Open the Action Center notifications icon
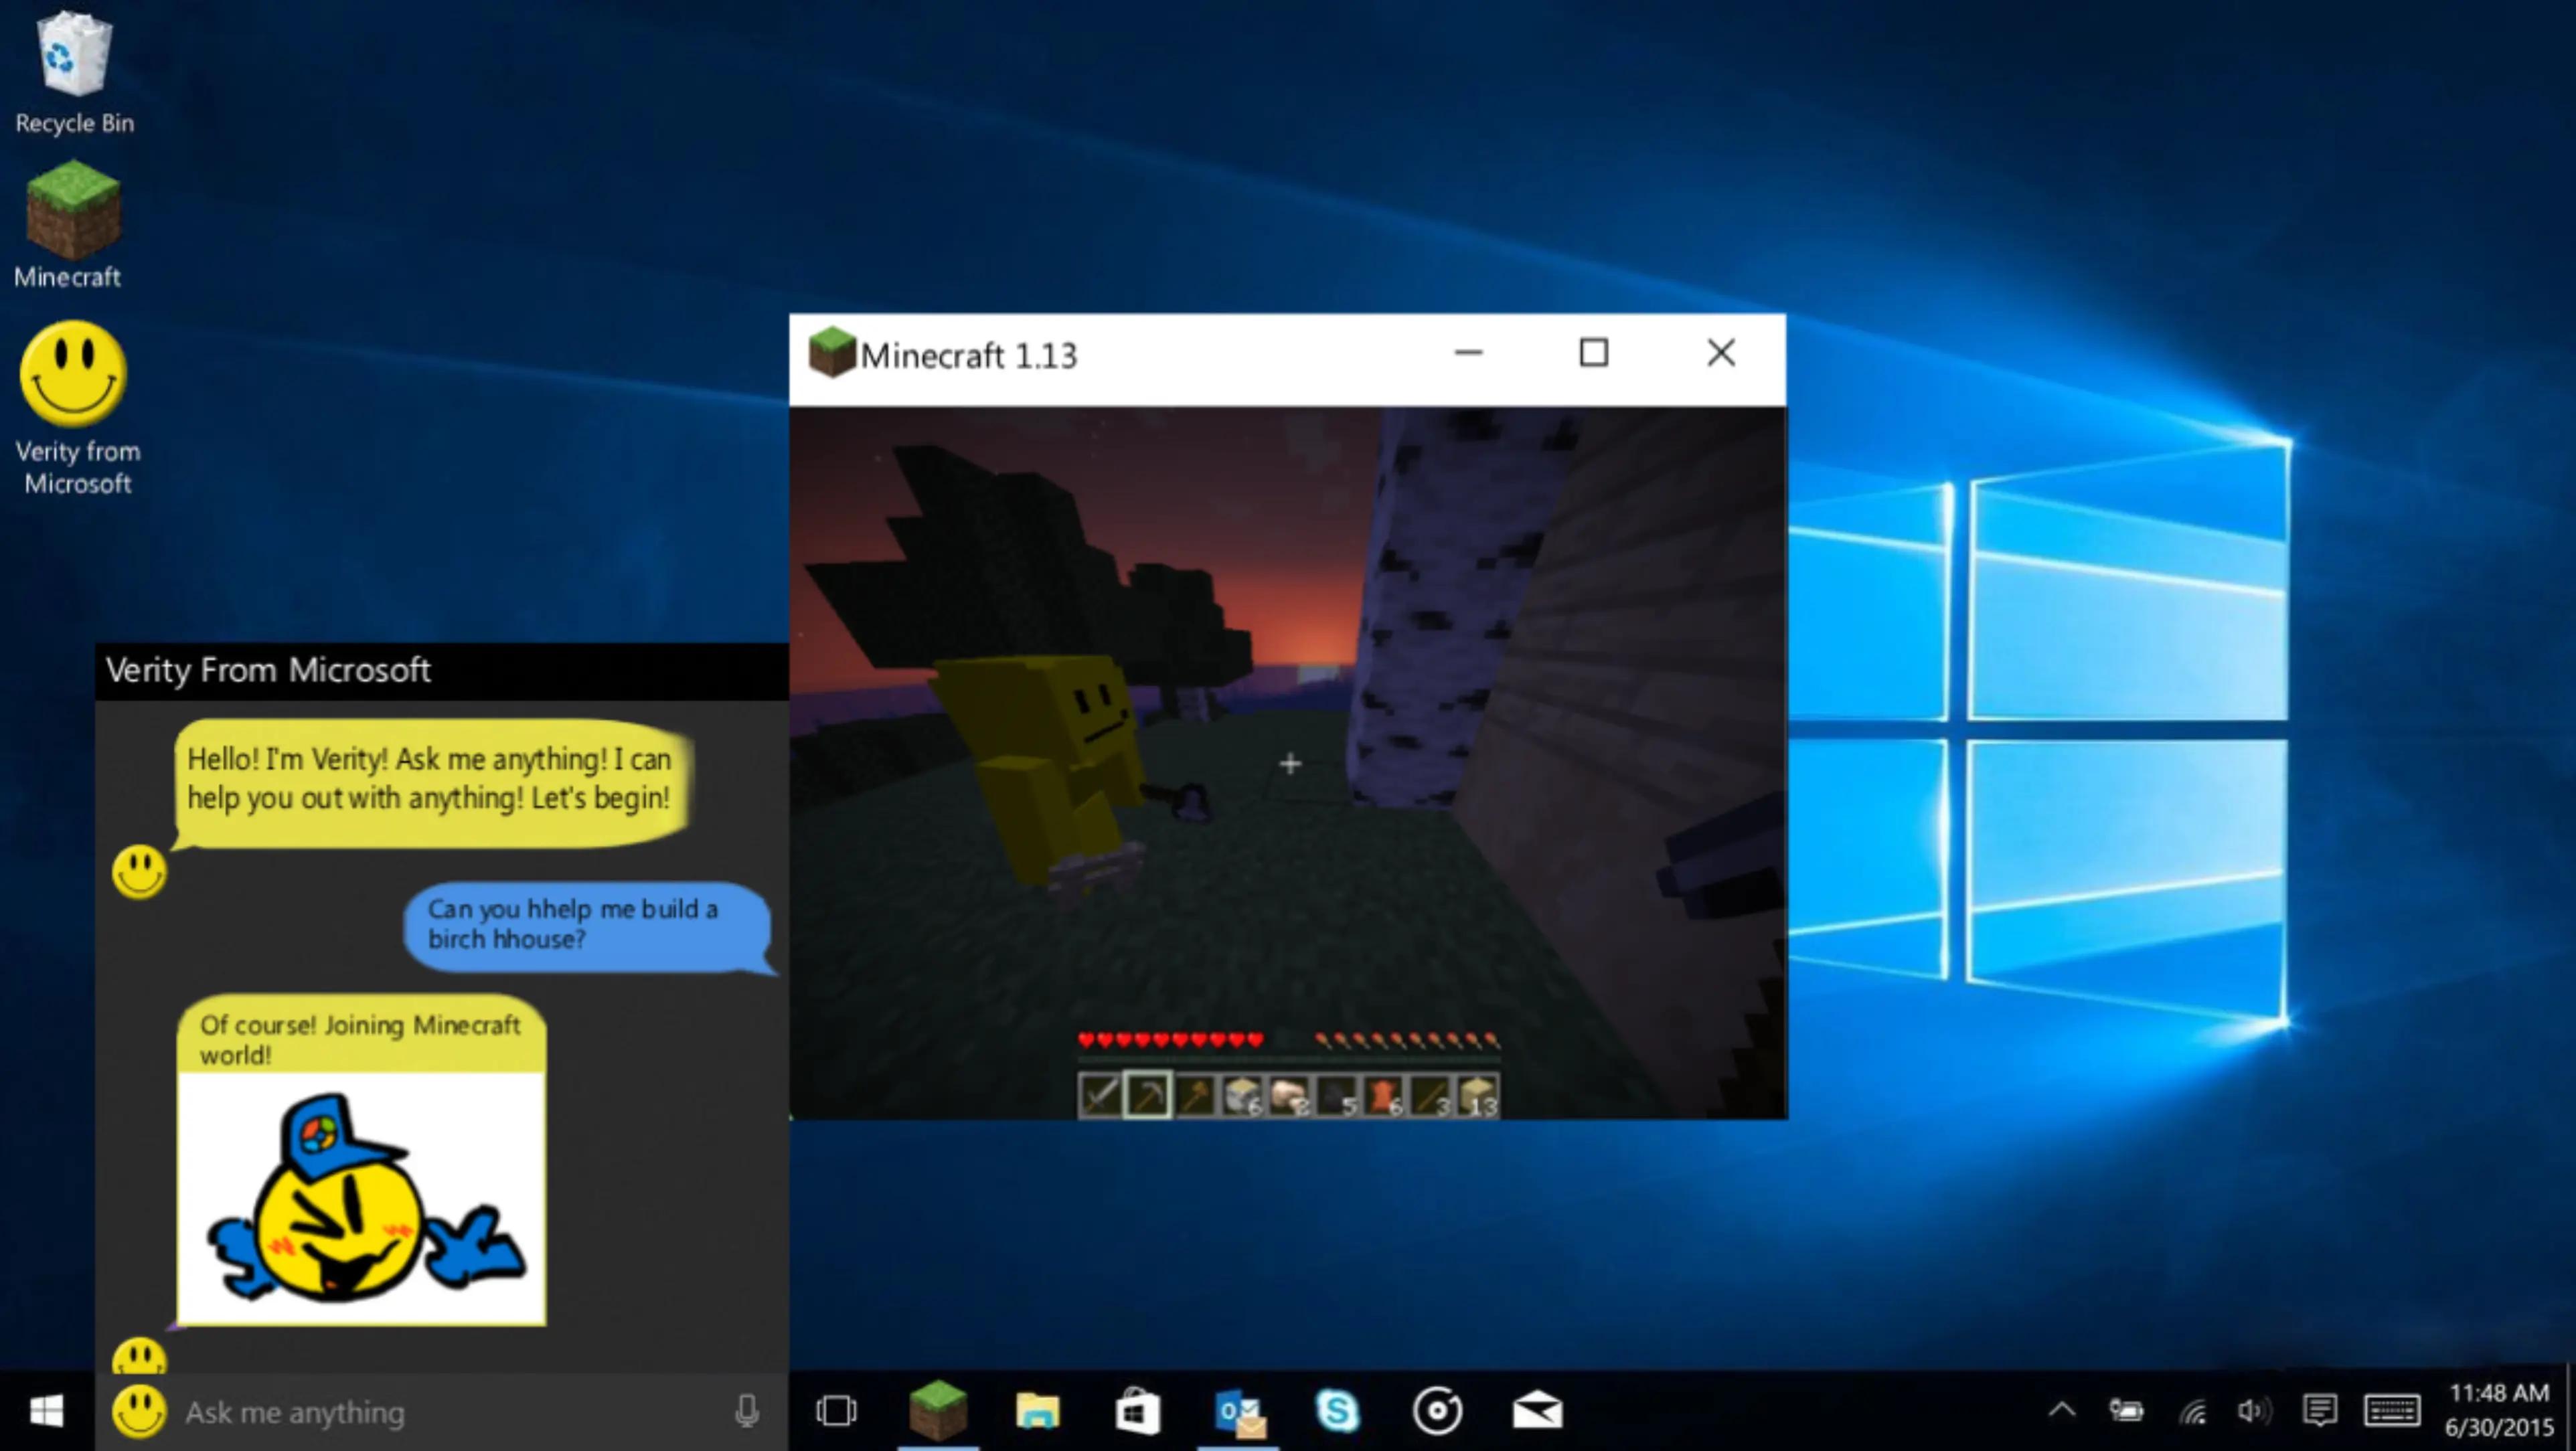The image size is (2576, 1451). click(2319, 1411)
